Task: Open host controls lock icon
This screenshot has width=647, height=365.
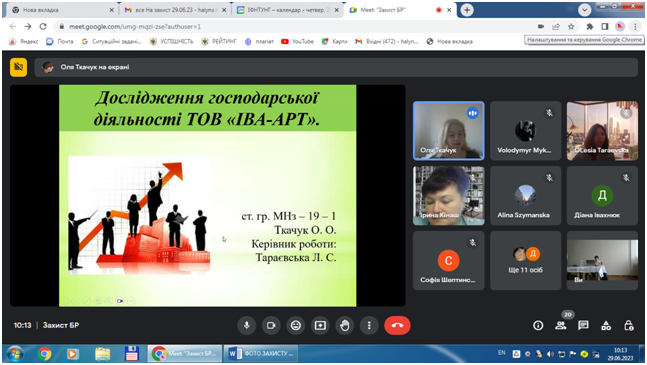Action: pyautogui.click(x=628, y=325)
